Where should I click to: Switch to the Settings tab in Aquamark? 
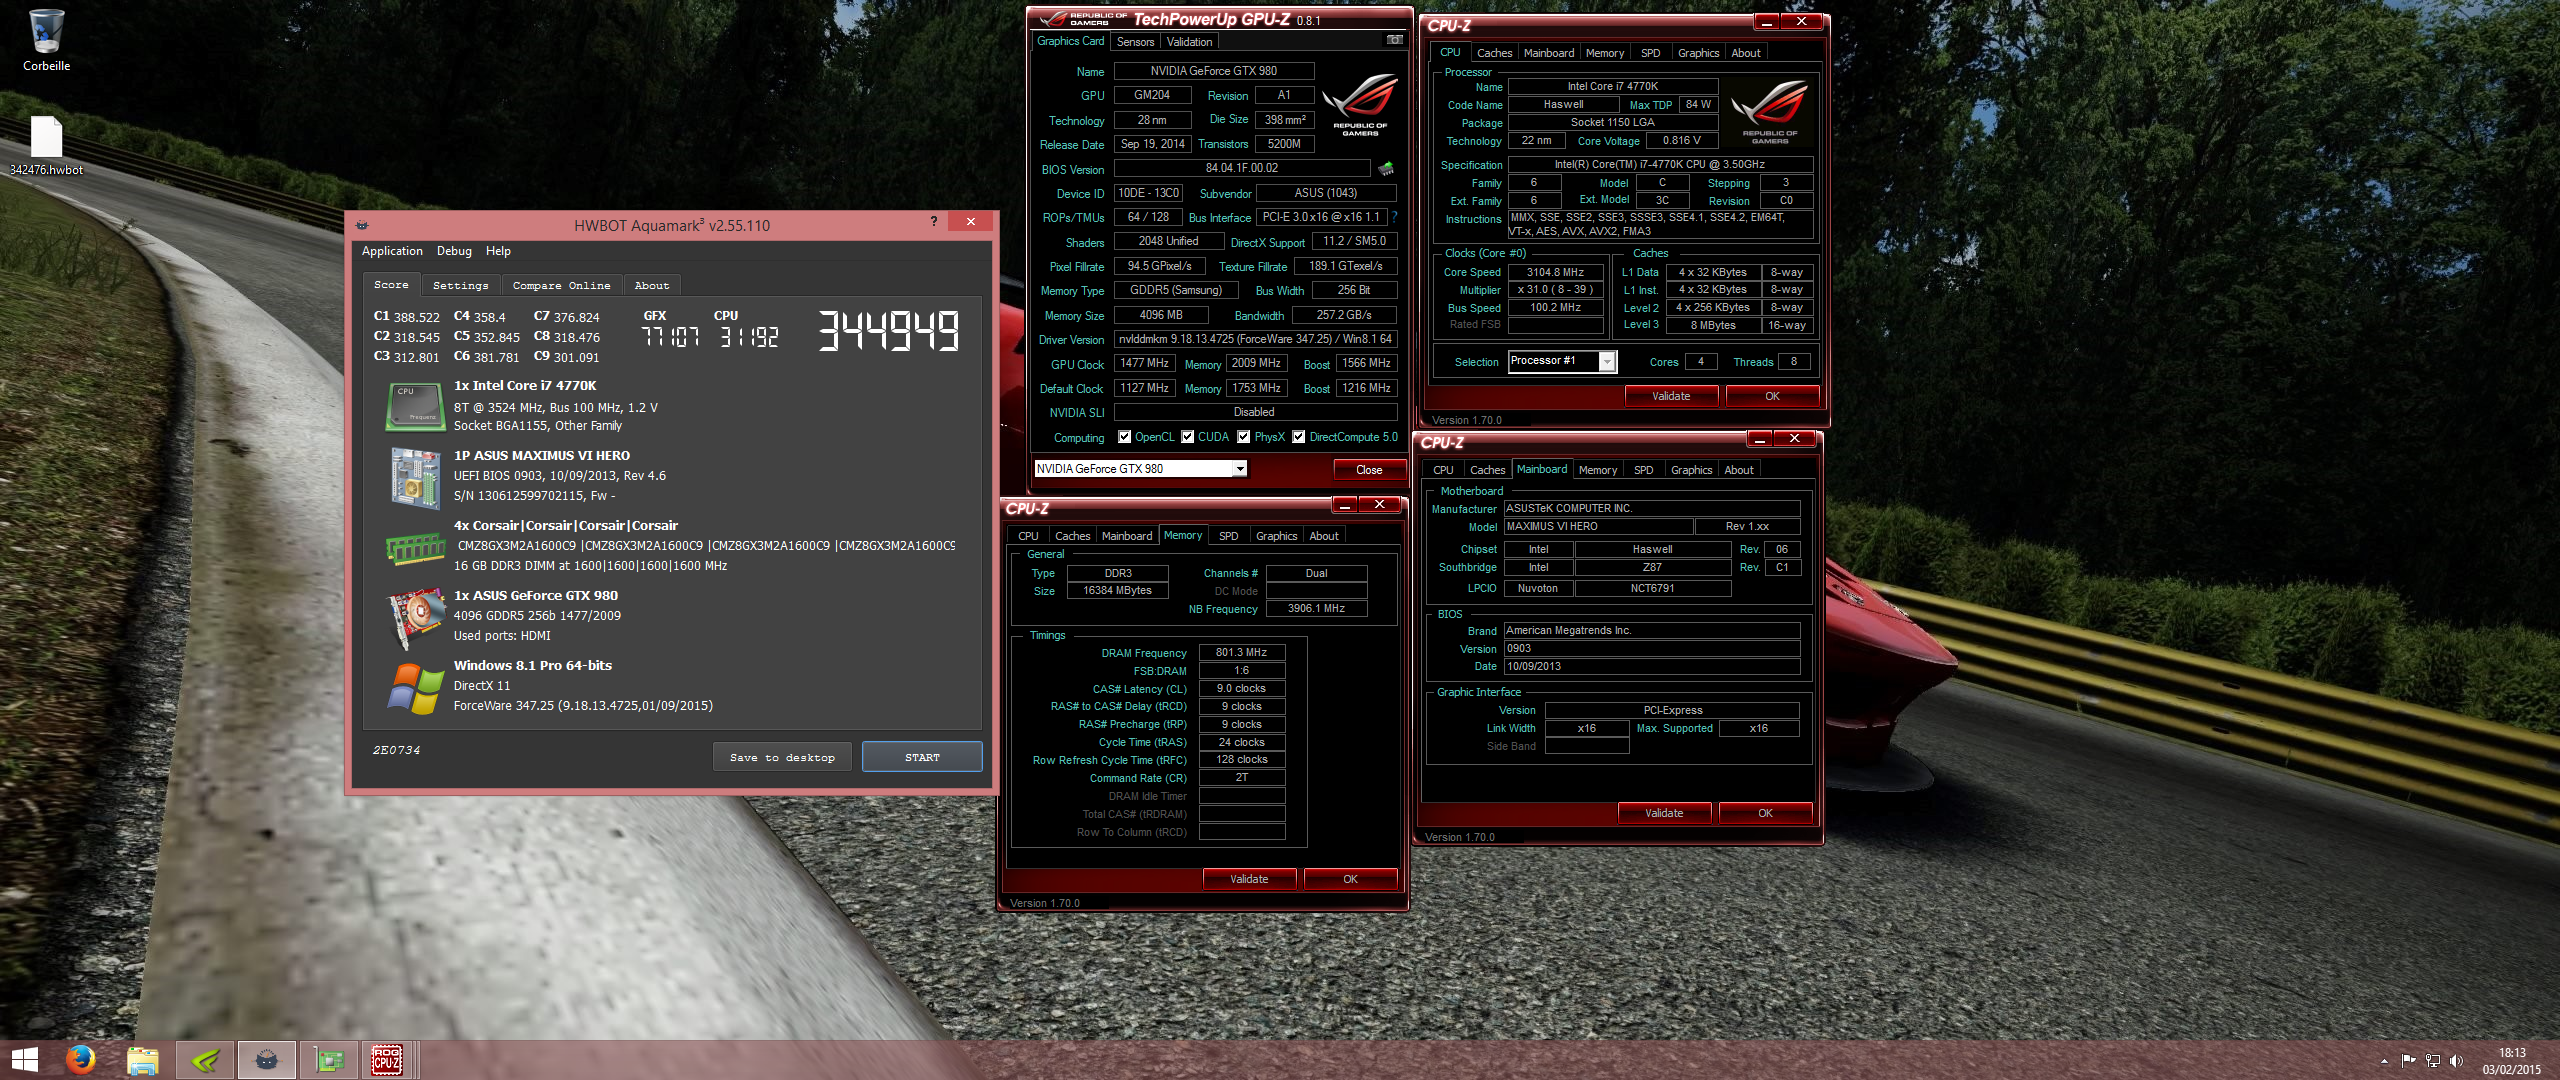[460, 285]
